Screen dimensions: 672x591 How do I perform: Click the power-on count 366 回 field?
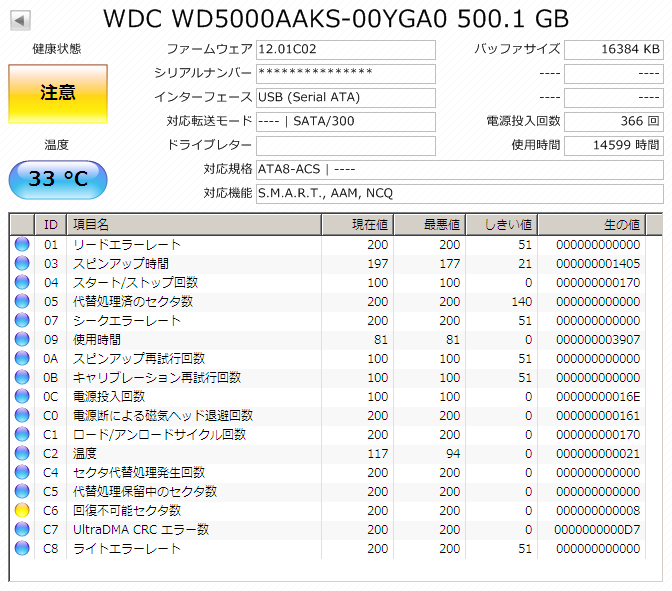[614, 122]
